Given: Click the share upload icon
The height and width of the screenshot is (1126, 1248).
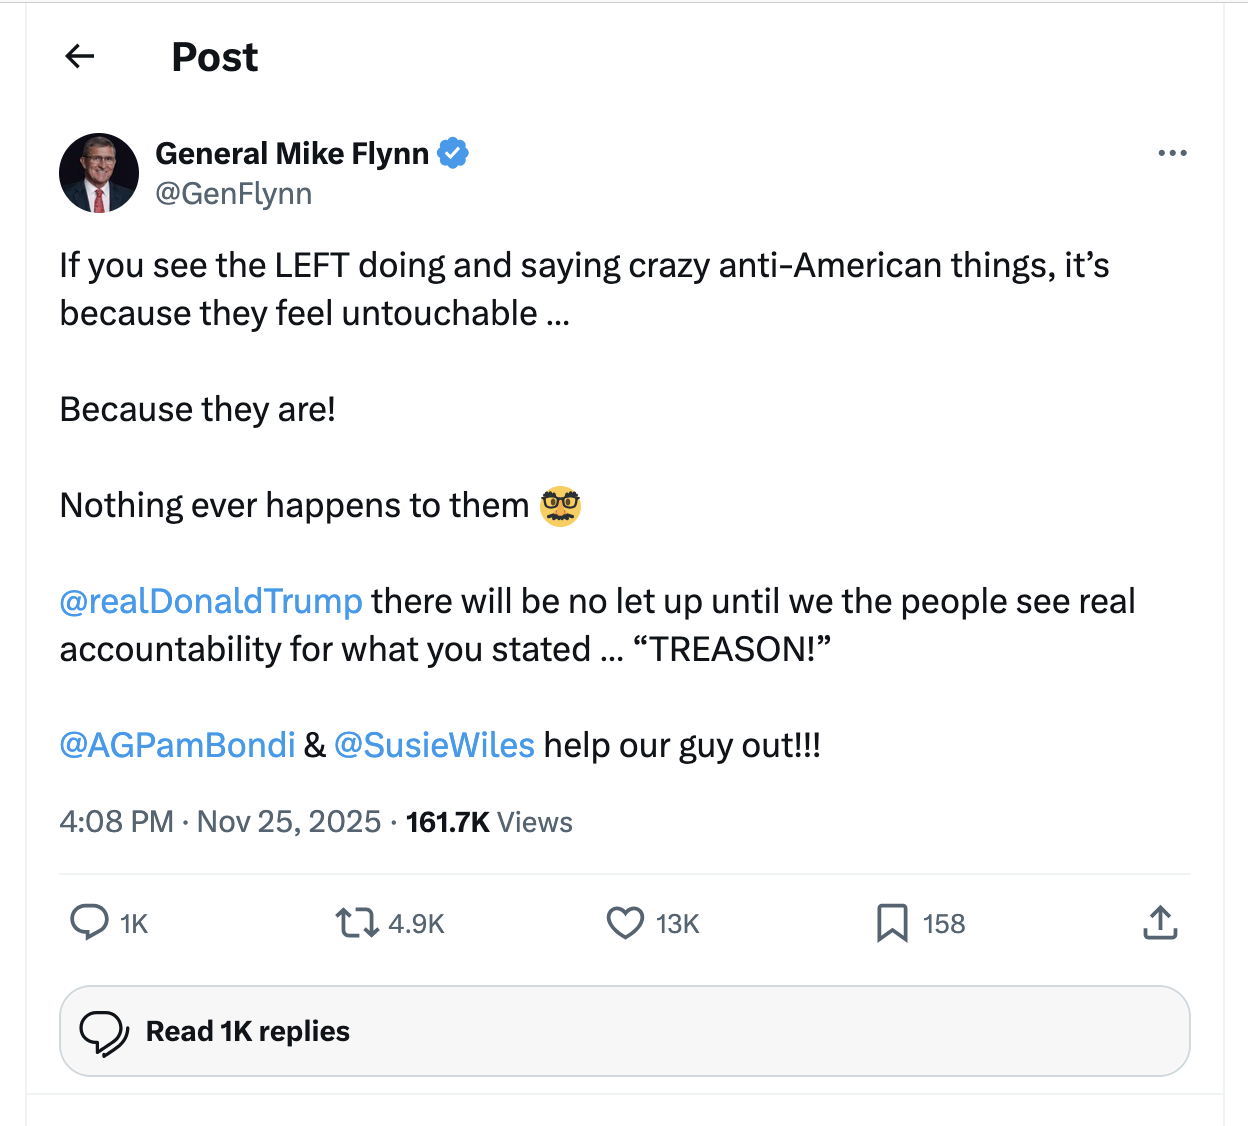Looking at the screenshot, I should [x=1160, y=922].
